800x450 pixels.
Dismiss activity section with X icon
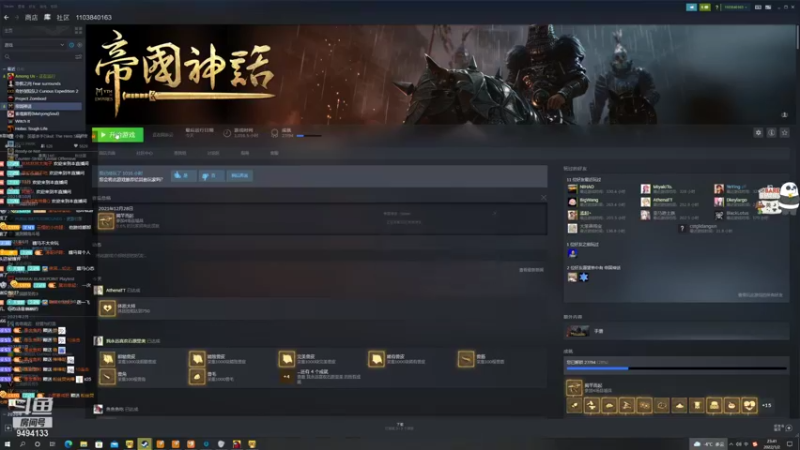[x=543, y=198]
